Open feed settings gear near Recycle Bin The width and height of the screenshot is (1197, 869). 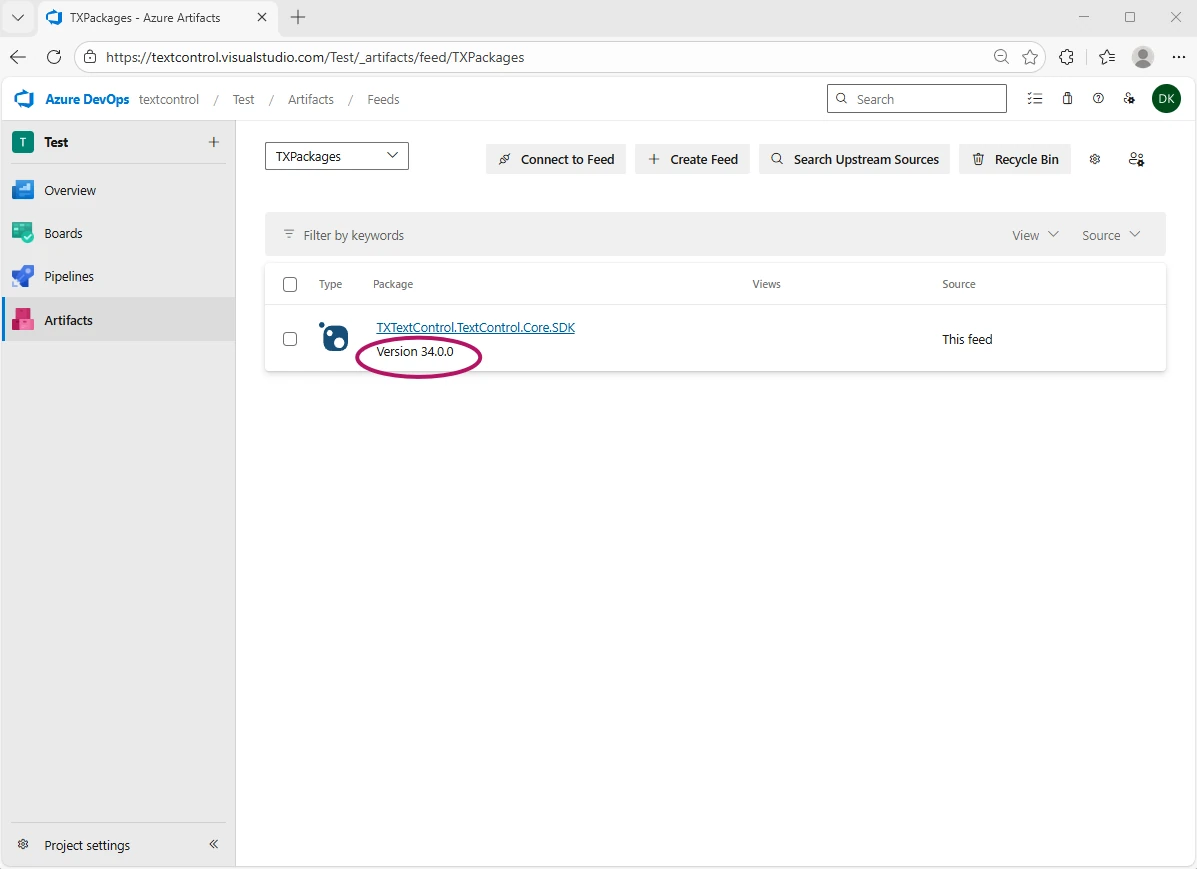point(1094,159)
